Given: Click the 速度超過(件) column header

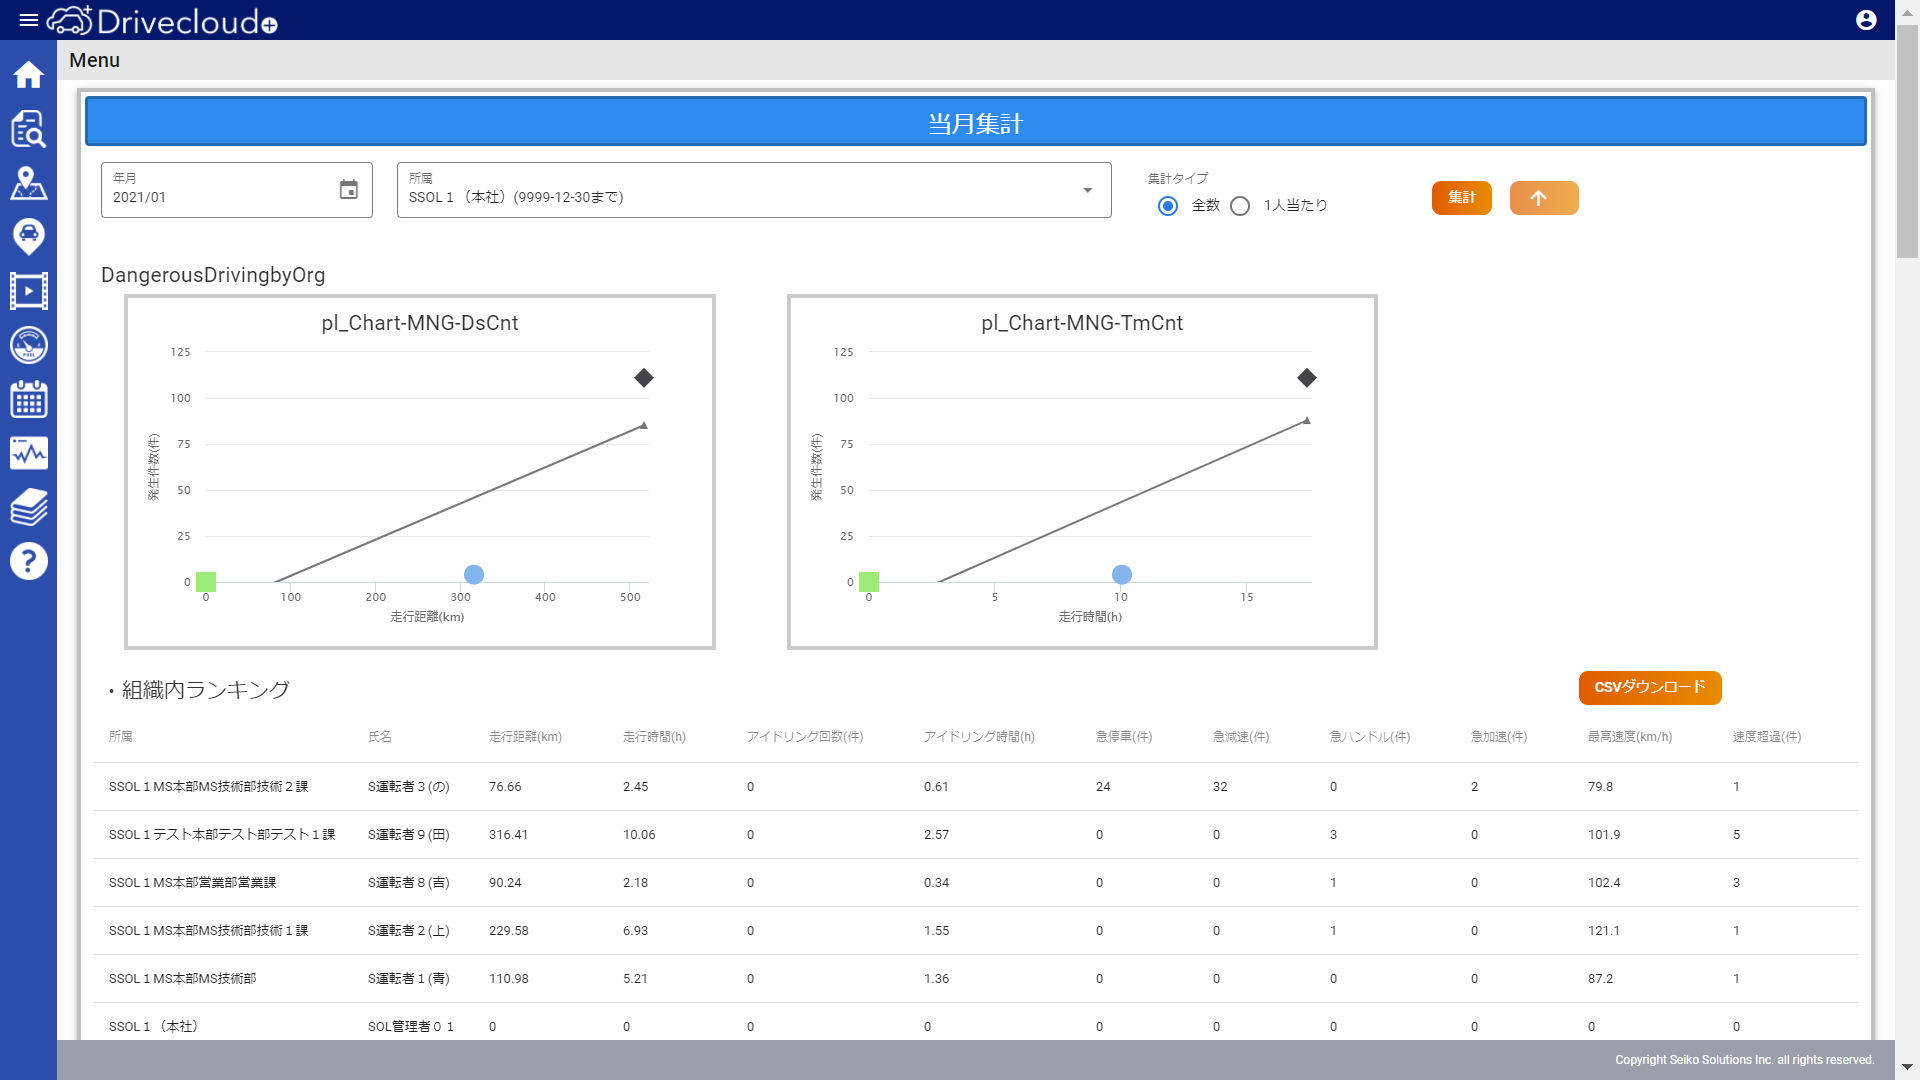Looking at the screenshot, I should [x=1767, y=737].
